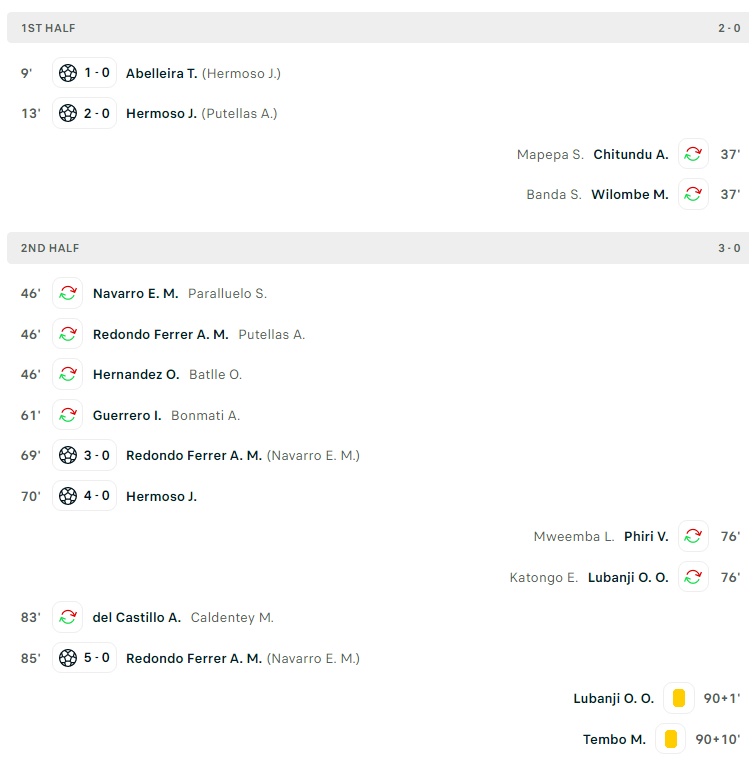Click substitution icon next to Hernandez O.
The height and width of the screenshot is (759, 749).
click(68, 374)
